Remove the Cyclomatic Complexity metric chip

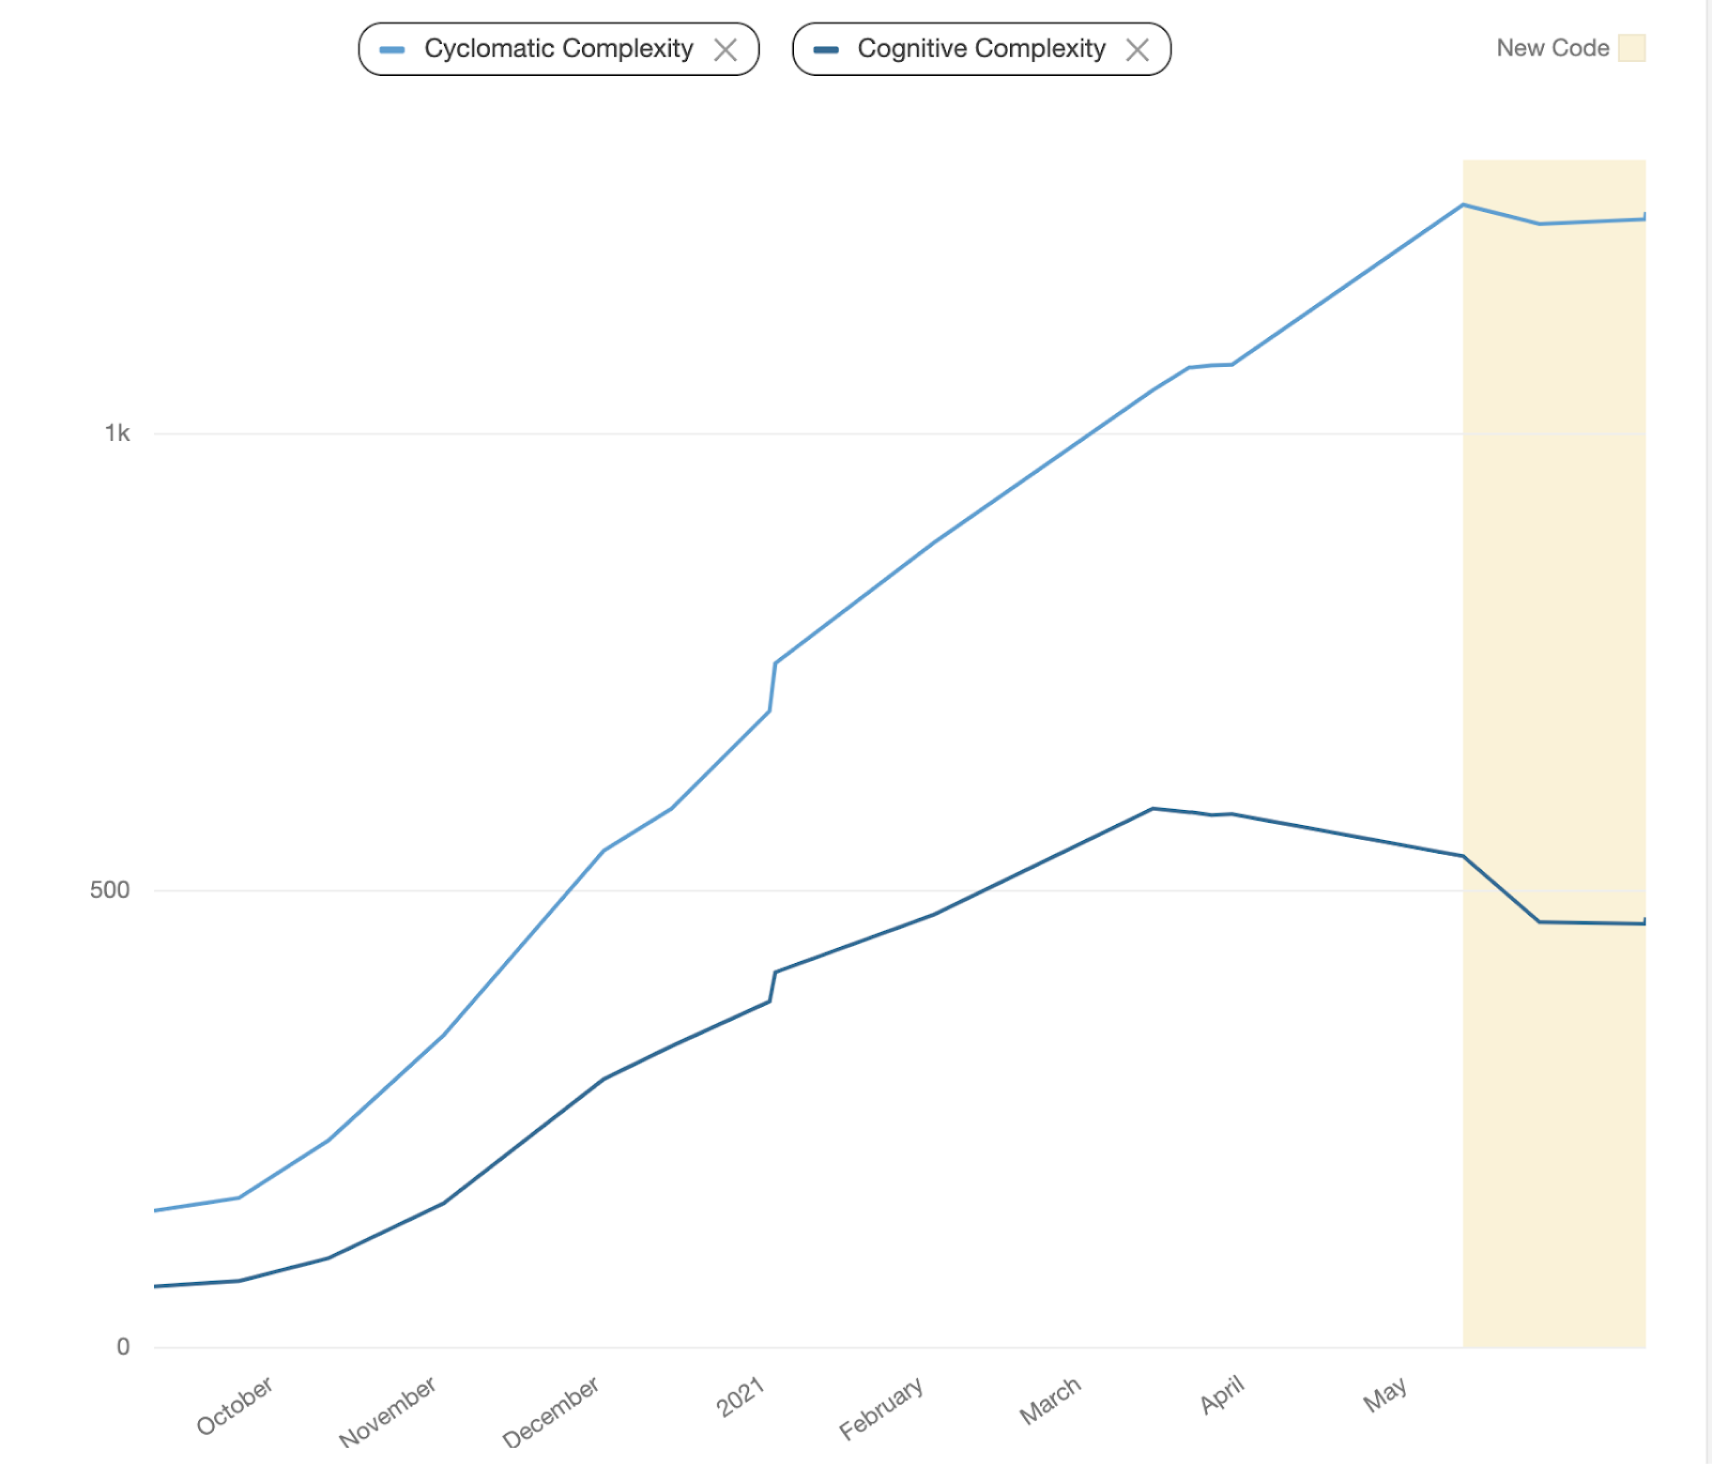pyautogui.click(x=727, y=47)
